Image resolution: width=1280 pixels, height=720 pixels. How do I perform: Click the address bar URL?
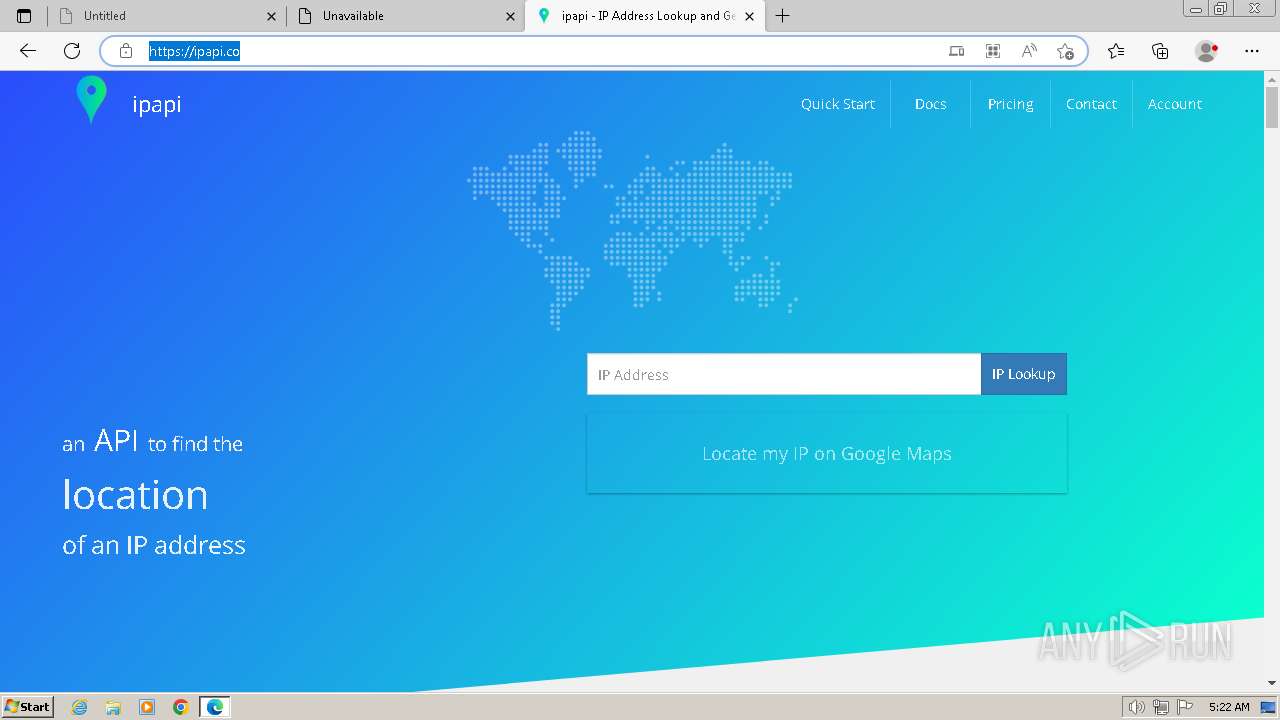tap(195, 51)
